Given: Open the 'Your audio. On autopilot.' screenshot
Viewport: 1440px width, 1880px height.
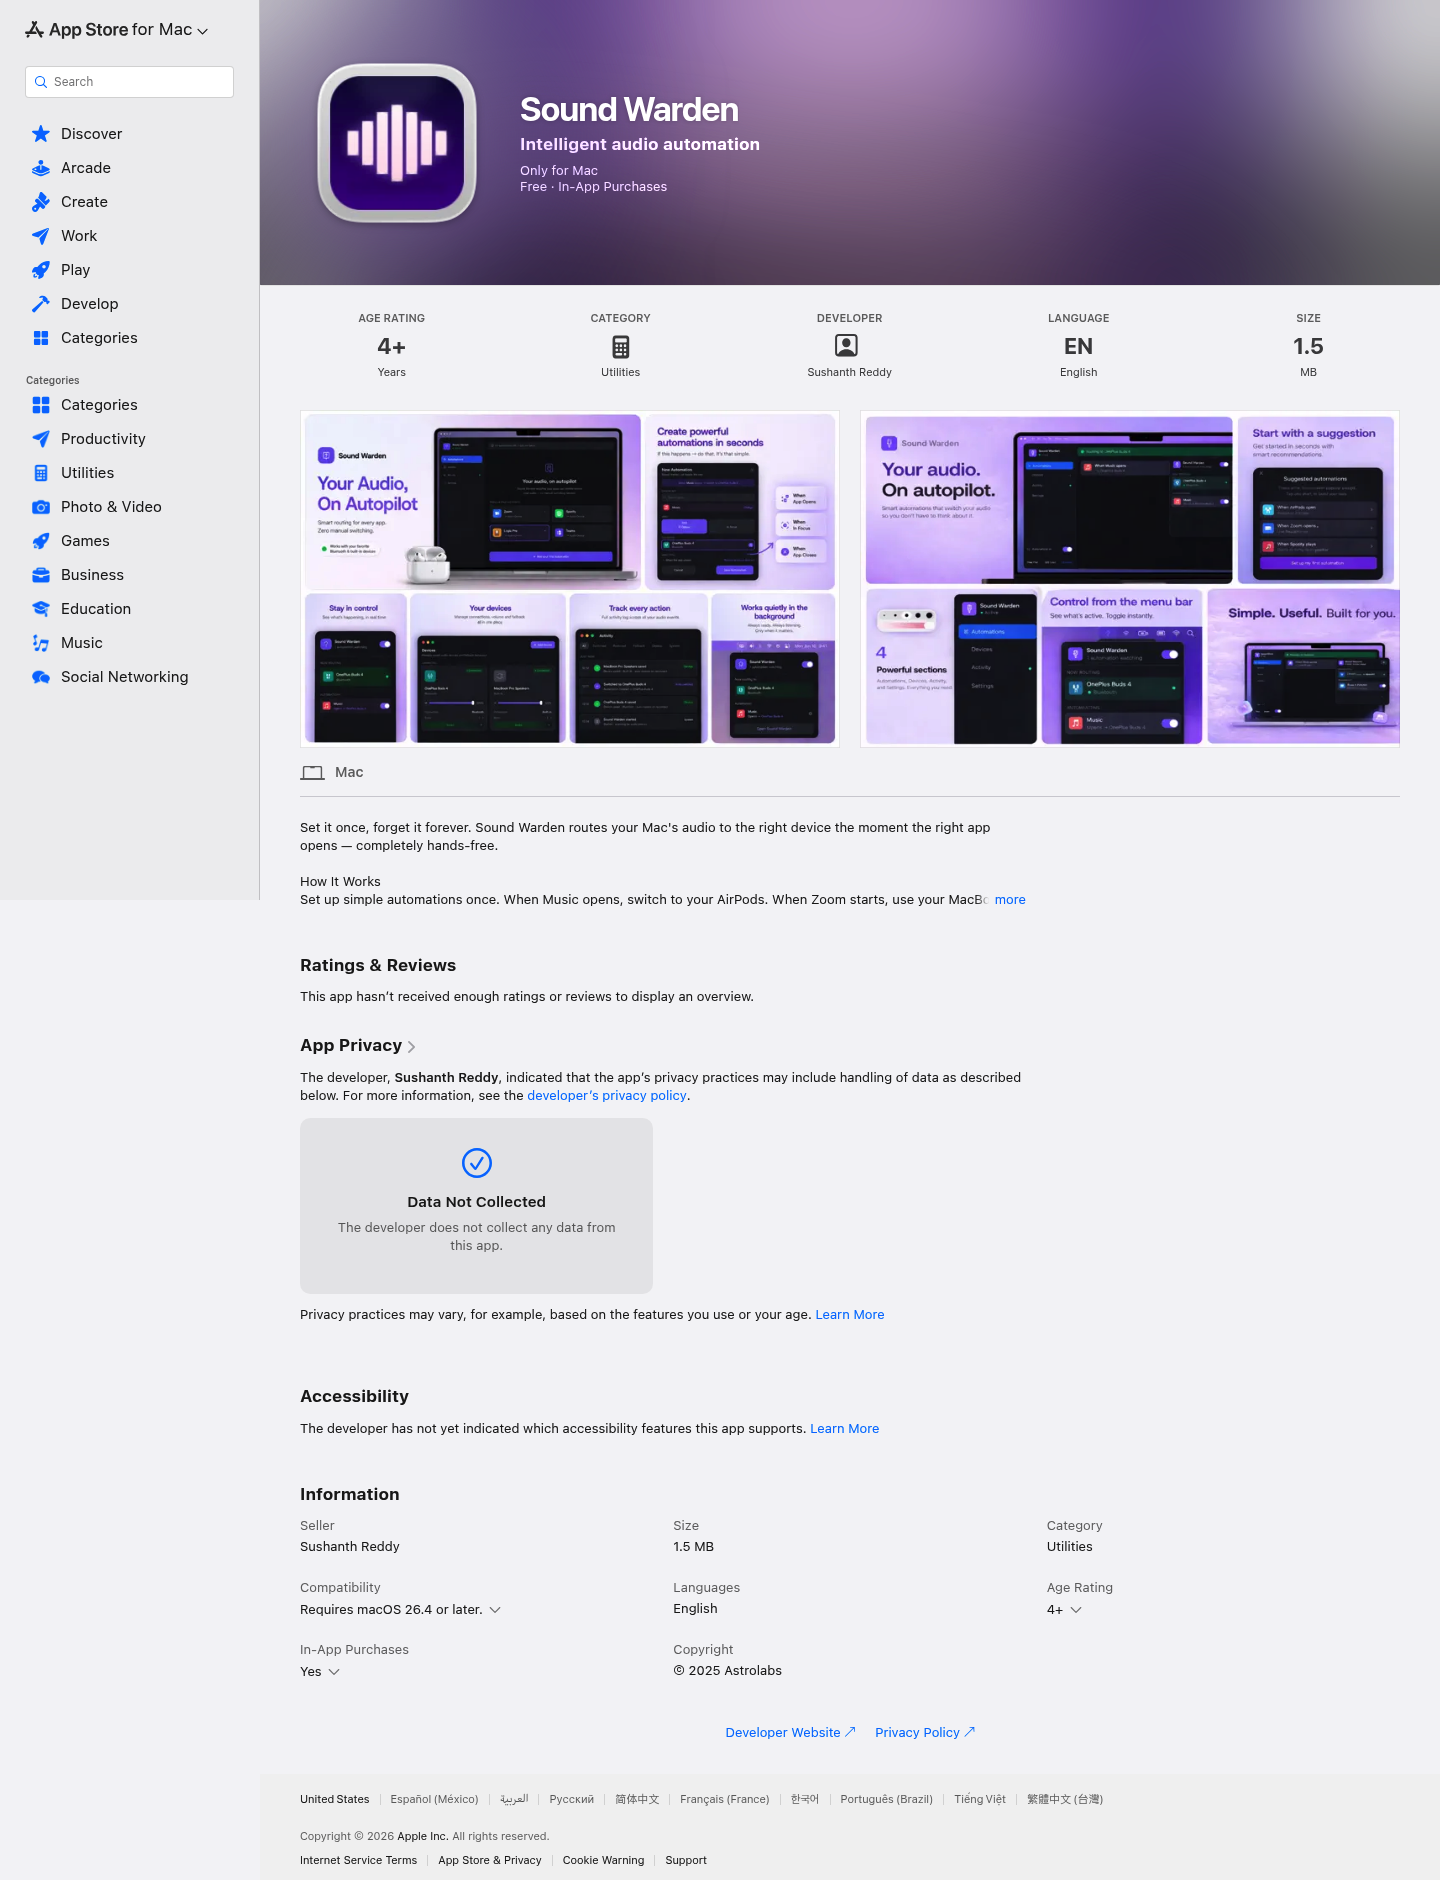Looking at the screenshot, I should click(1130, 579).
